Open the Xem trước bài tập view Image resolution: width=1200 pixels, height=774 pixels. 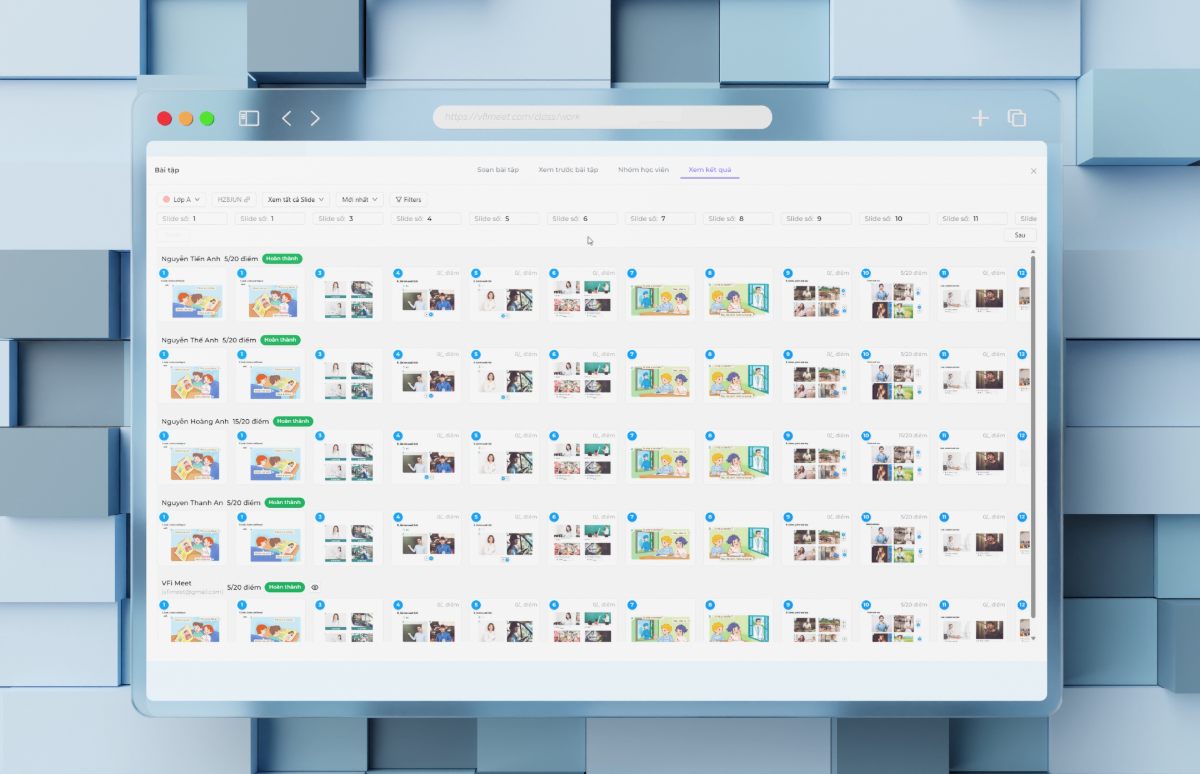click(x=567, y=170)
